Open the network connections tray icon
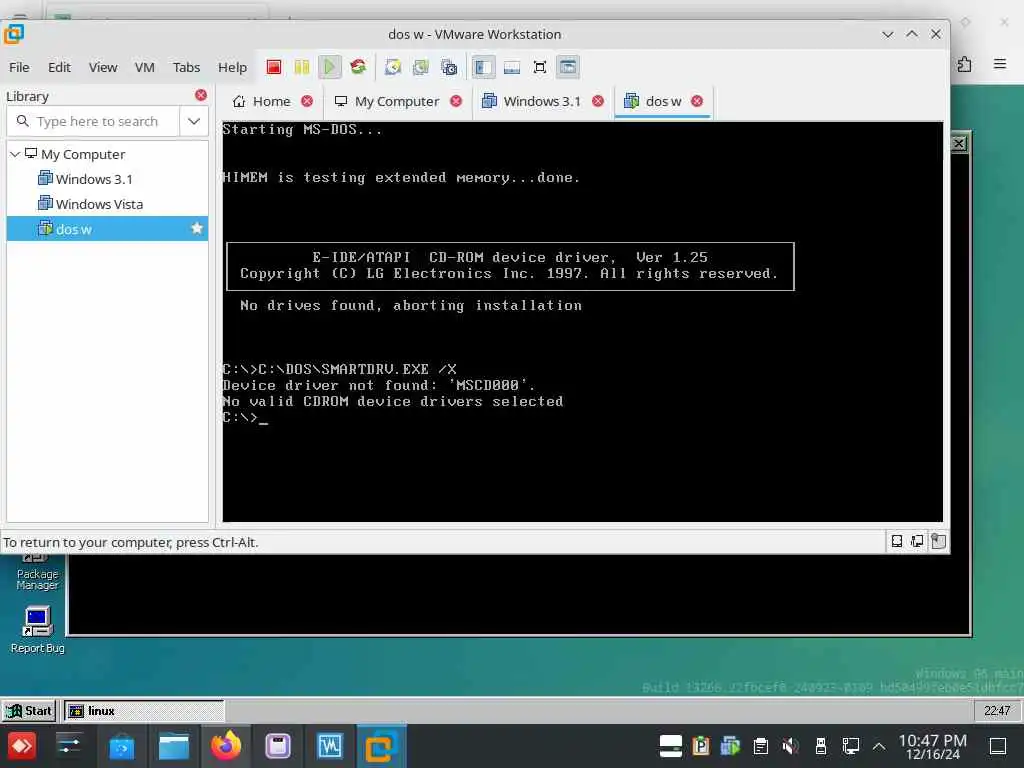Screen dimensions: 1024x768 [x=850, y=746]
